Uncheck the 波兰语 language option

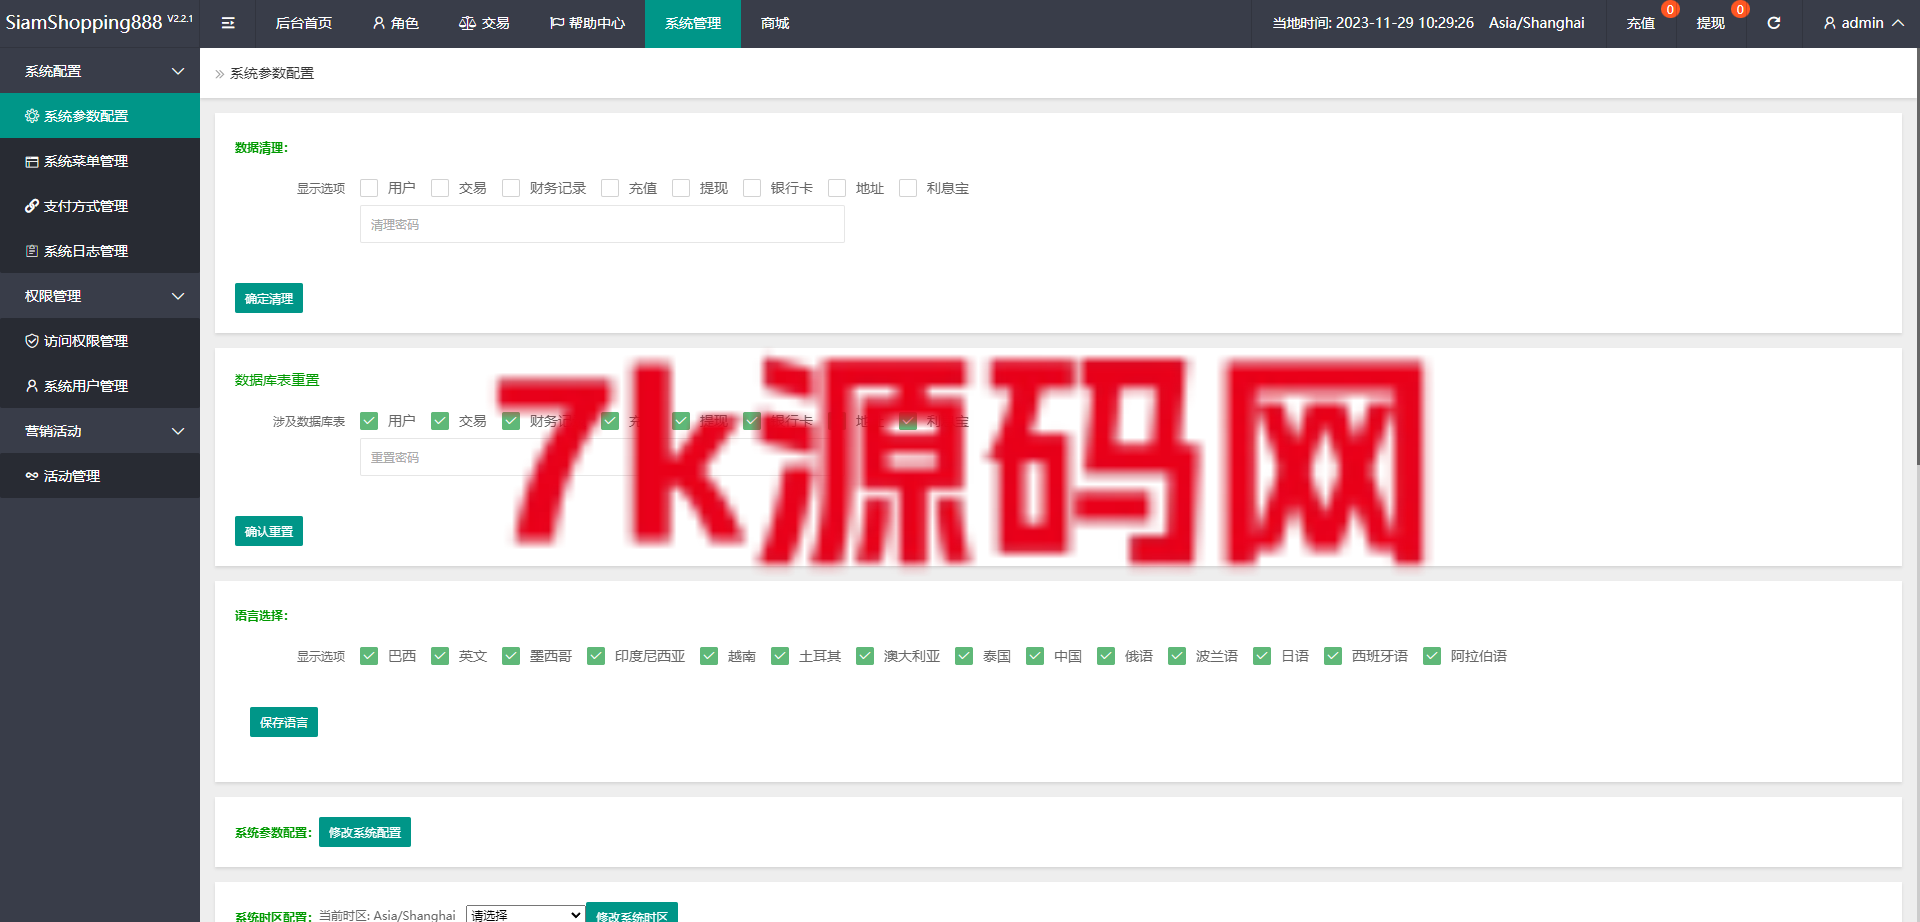[x=1177, y=656]
